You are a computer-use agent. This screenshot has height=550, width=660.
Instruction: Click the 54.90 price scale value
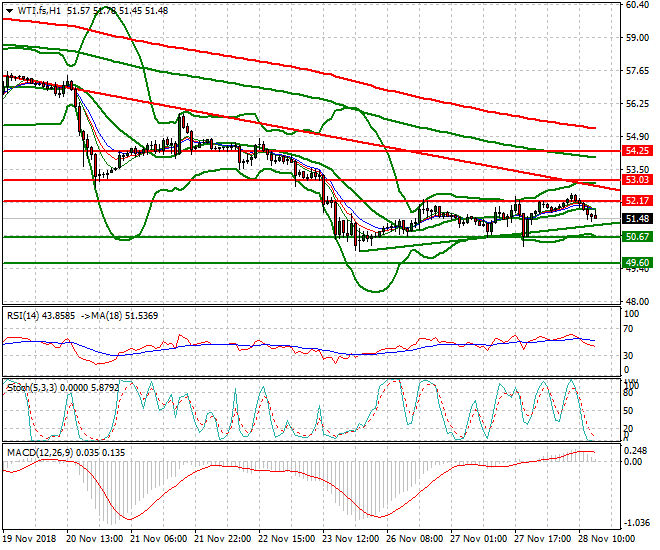pos(637,137)
